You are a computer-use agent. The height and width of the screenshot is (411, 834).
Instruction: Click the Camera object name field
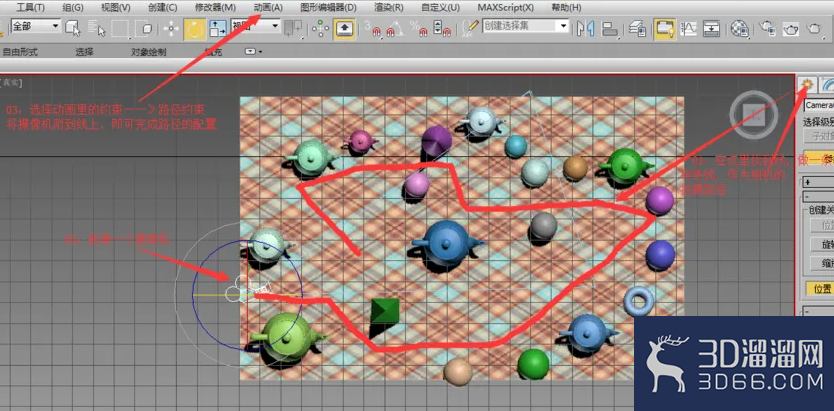[819, 105]
